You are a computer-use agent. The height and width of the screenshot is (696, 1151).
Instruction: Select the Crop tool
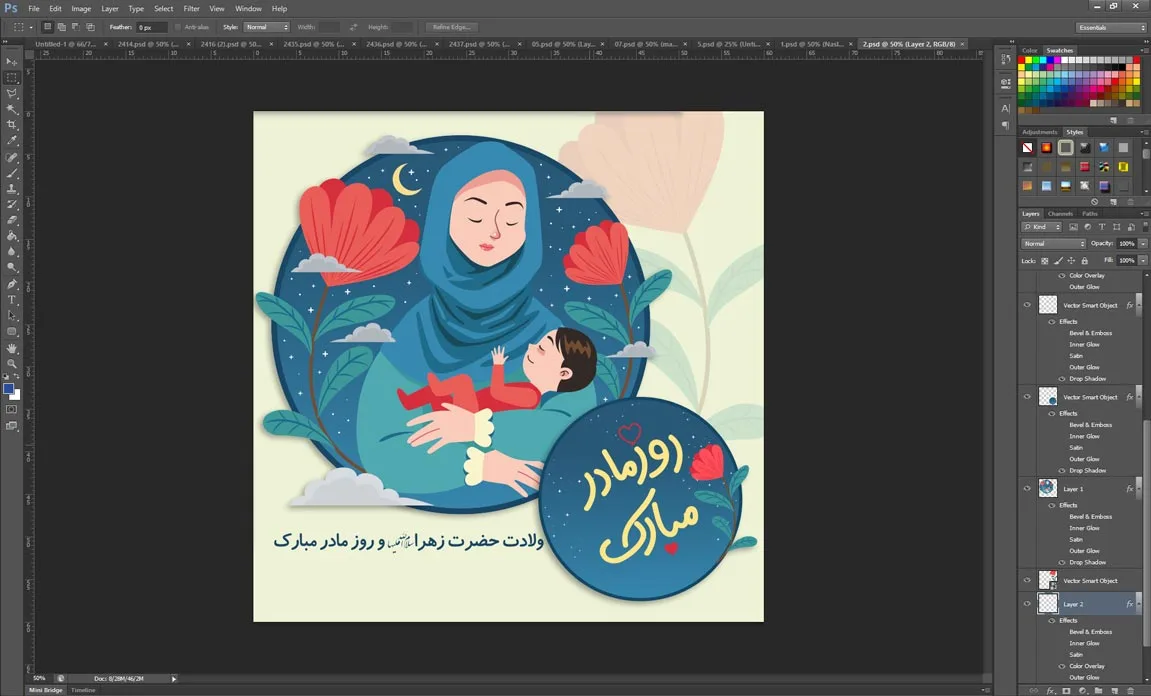pyautogui.click(x=12, y=125)
